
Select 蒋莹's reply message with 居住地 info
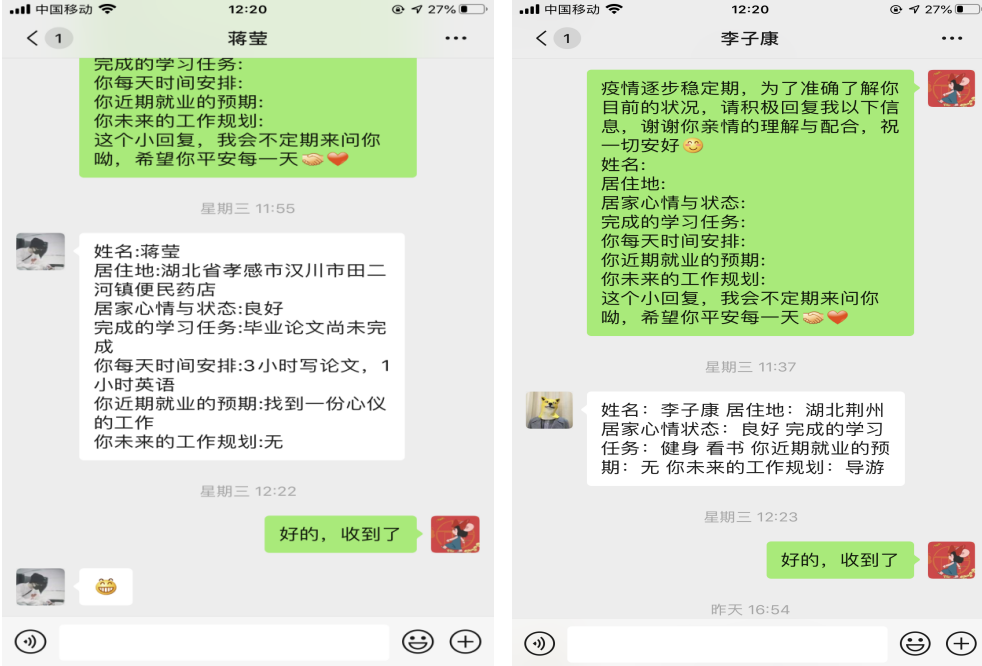(x=242, y=346)
